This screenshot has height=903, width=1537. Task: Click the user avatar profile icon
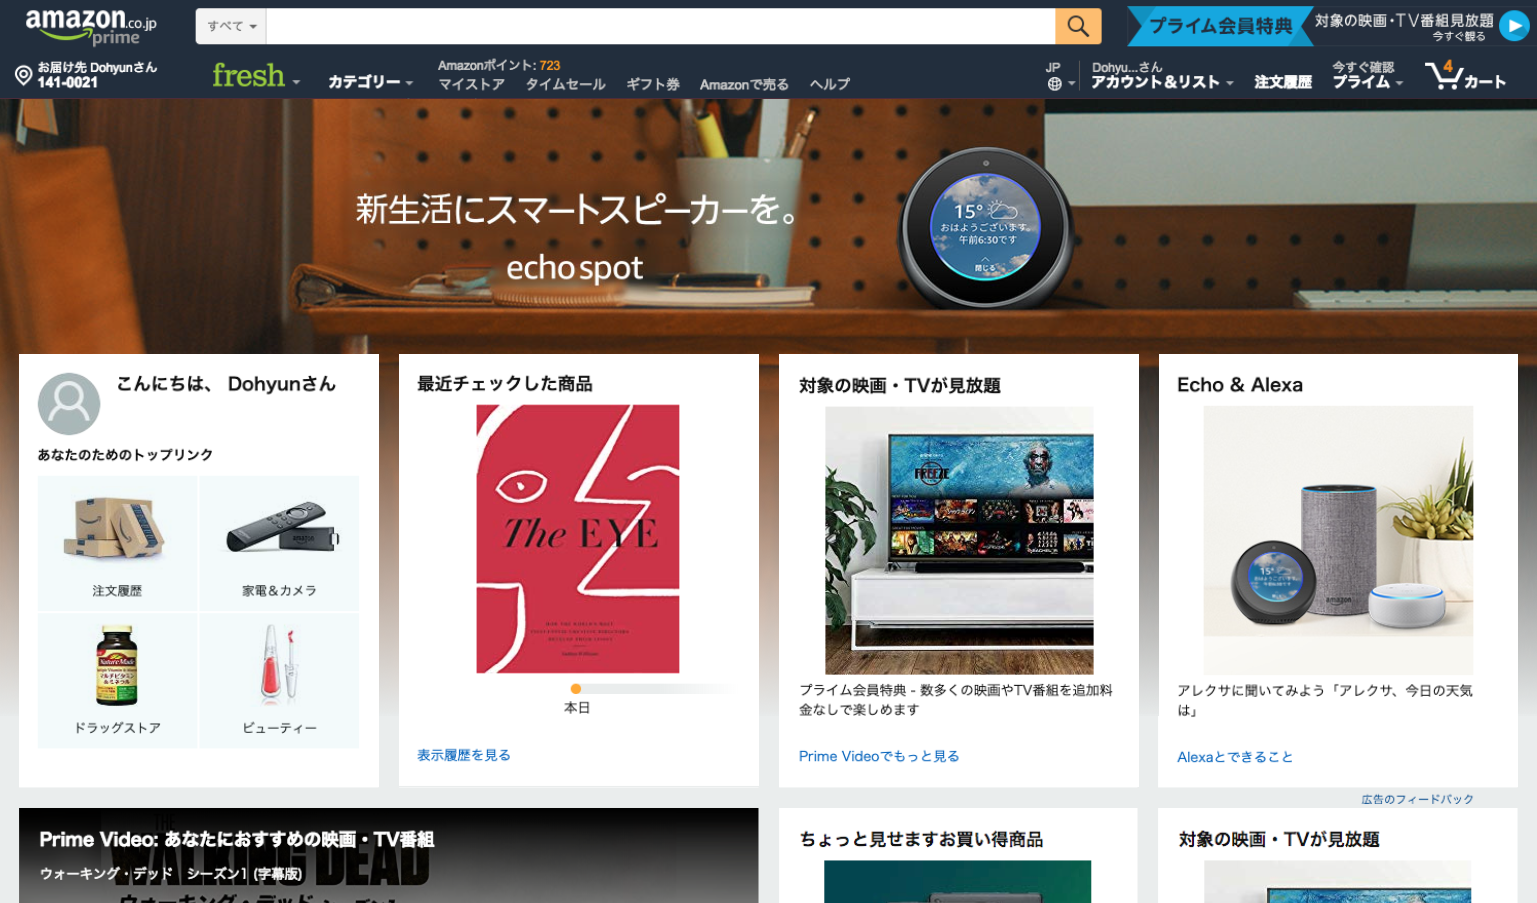[x=69, y=404]
